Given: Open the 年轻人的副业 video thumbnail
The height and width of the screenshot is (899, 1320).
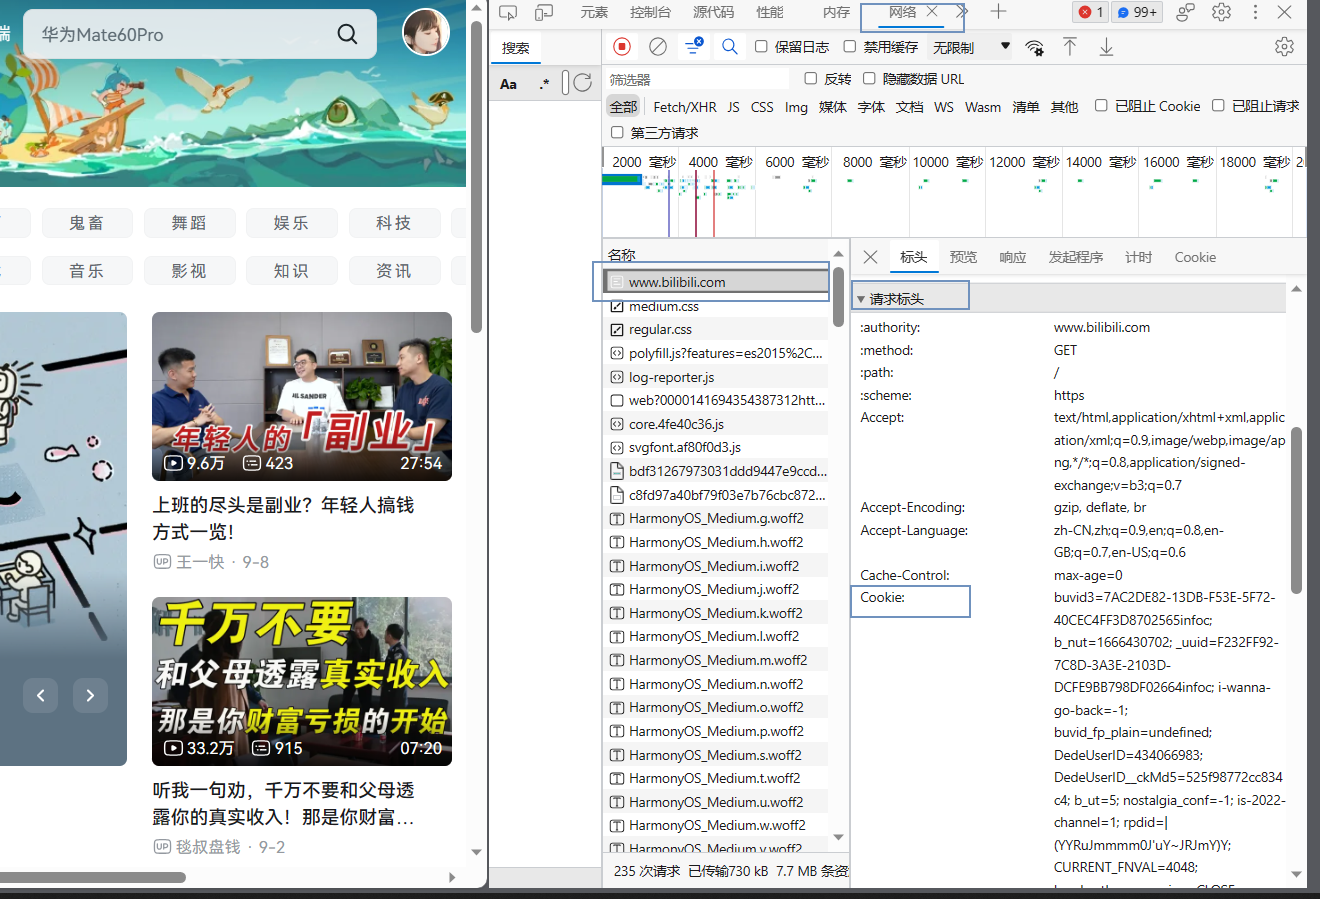Looking at the screenshot, I should click(302, 396).
